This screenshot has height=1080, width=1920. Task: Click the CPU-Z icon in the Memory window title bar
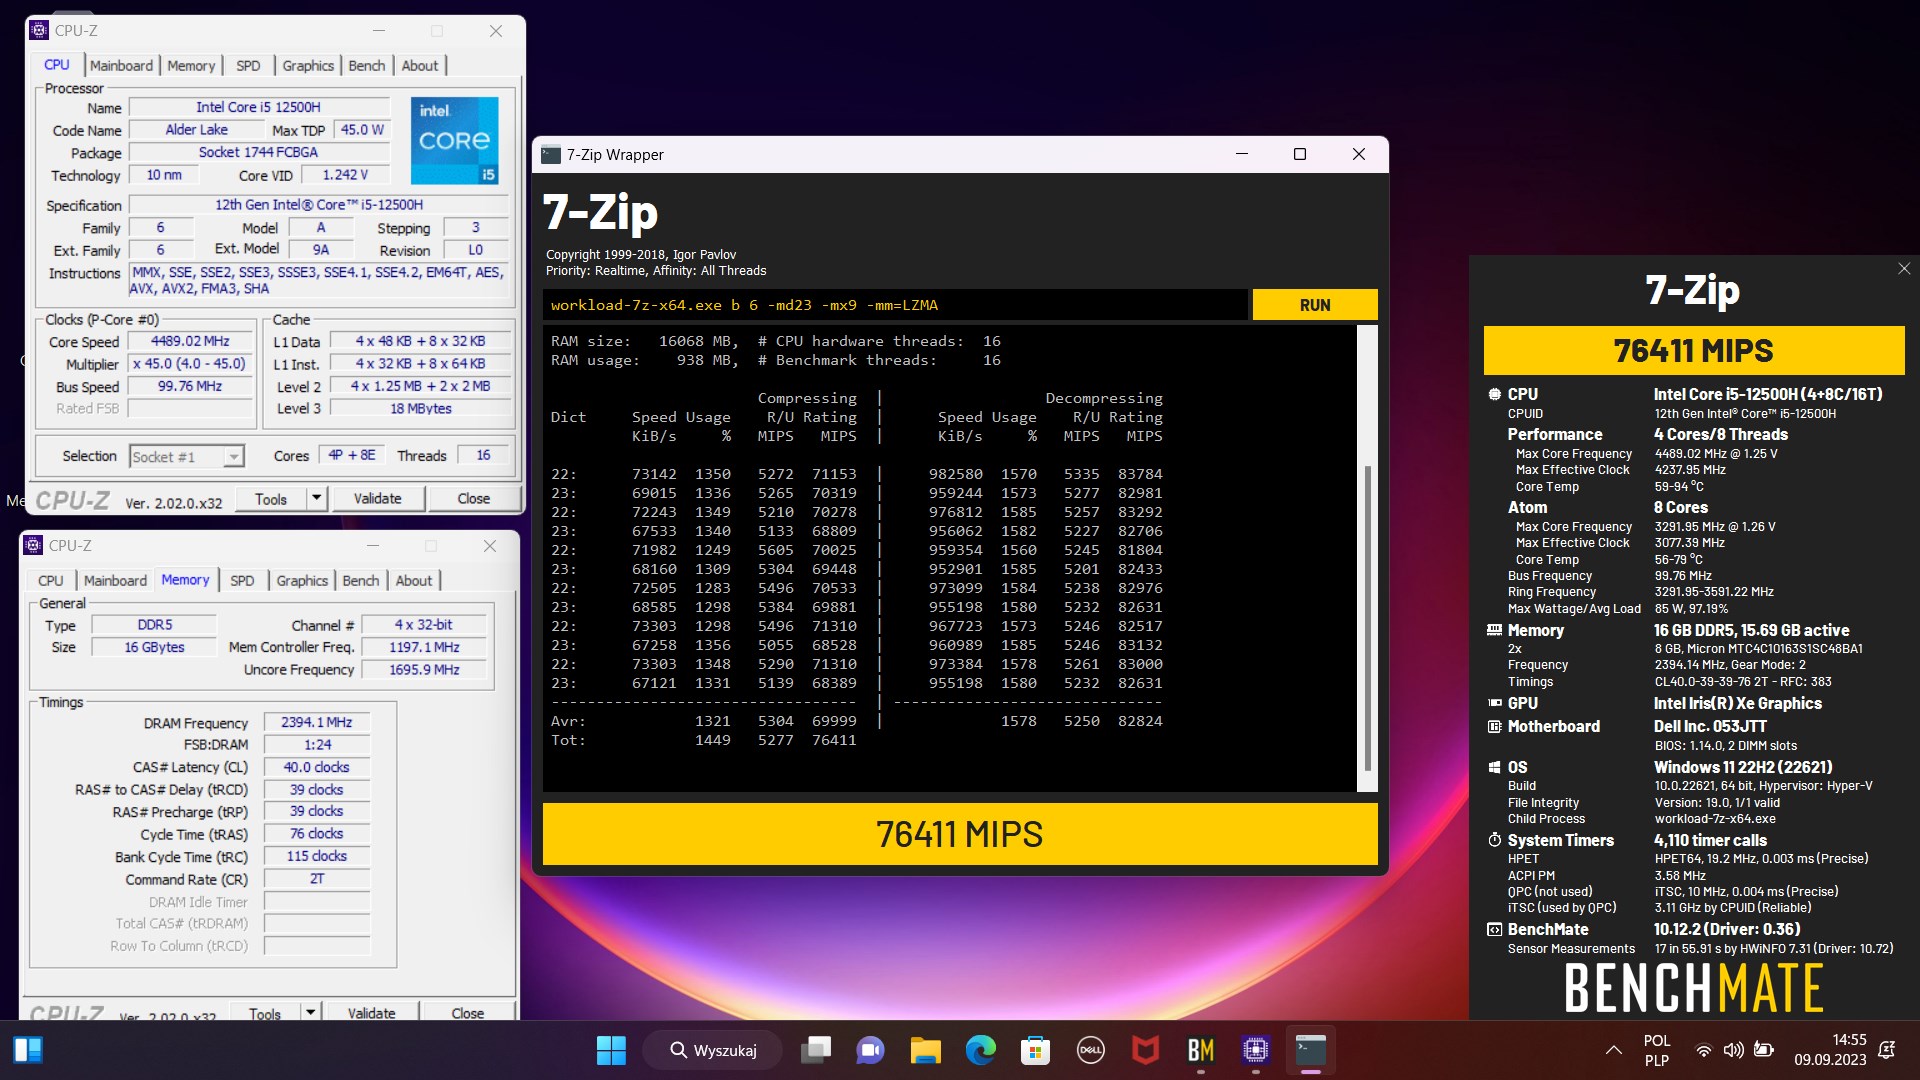tap(33, 546)
